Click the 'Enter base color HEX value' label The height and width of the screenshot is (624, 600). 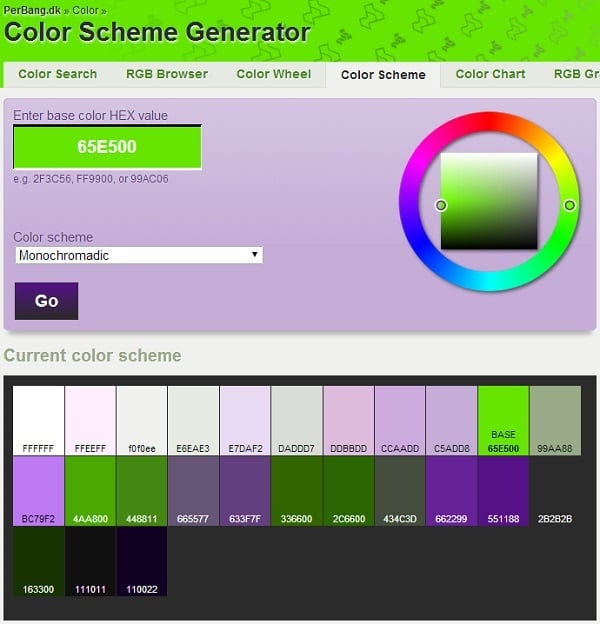[90, 115]
